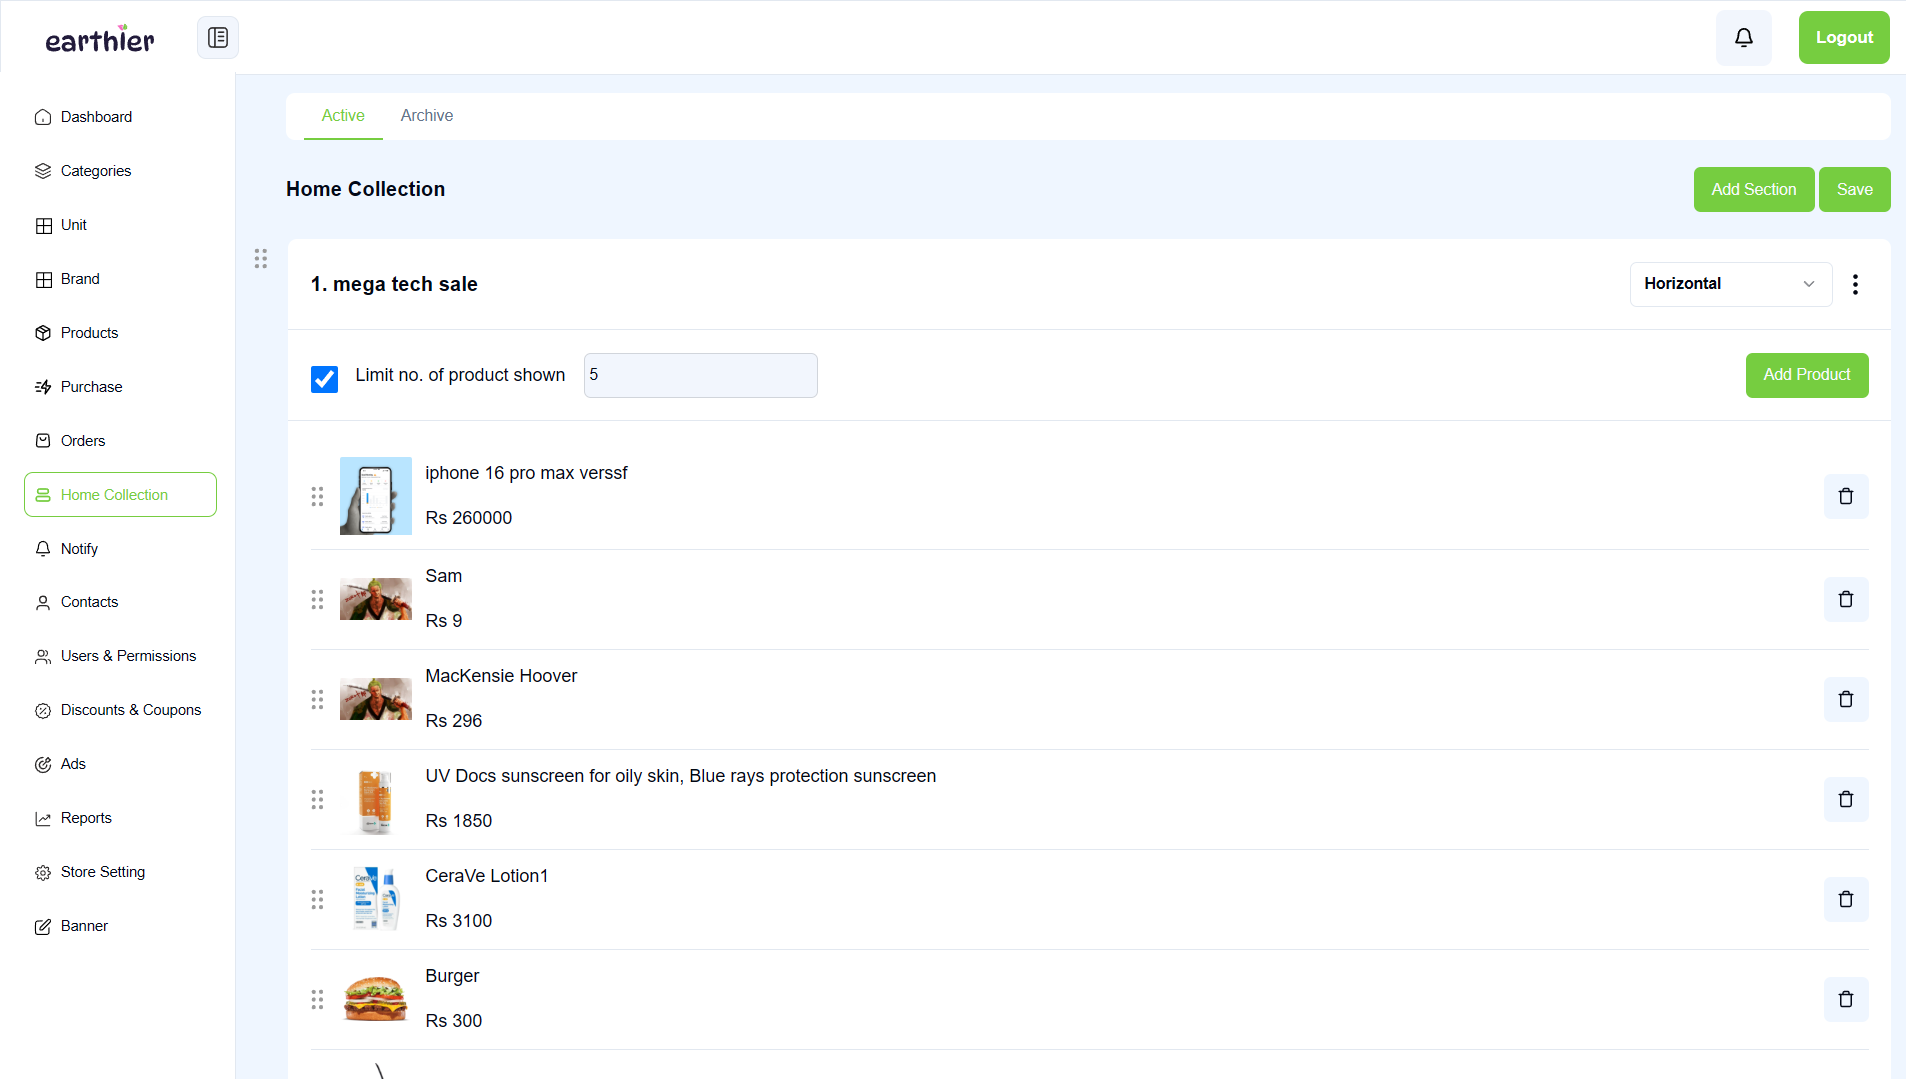Open the Purchase lightning icon
This screenshot has height=1079, width=1906.
[x=43, y=387]
